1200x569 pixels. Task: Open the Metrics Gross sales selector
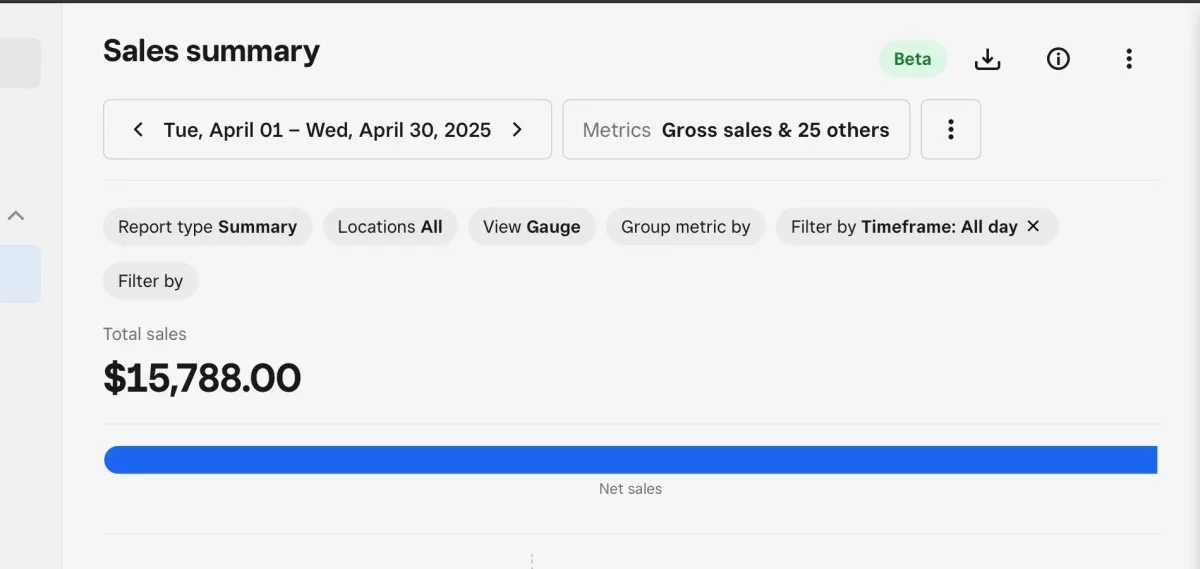pyautogui.click(x=736, y=129)
